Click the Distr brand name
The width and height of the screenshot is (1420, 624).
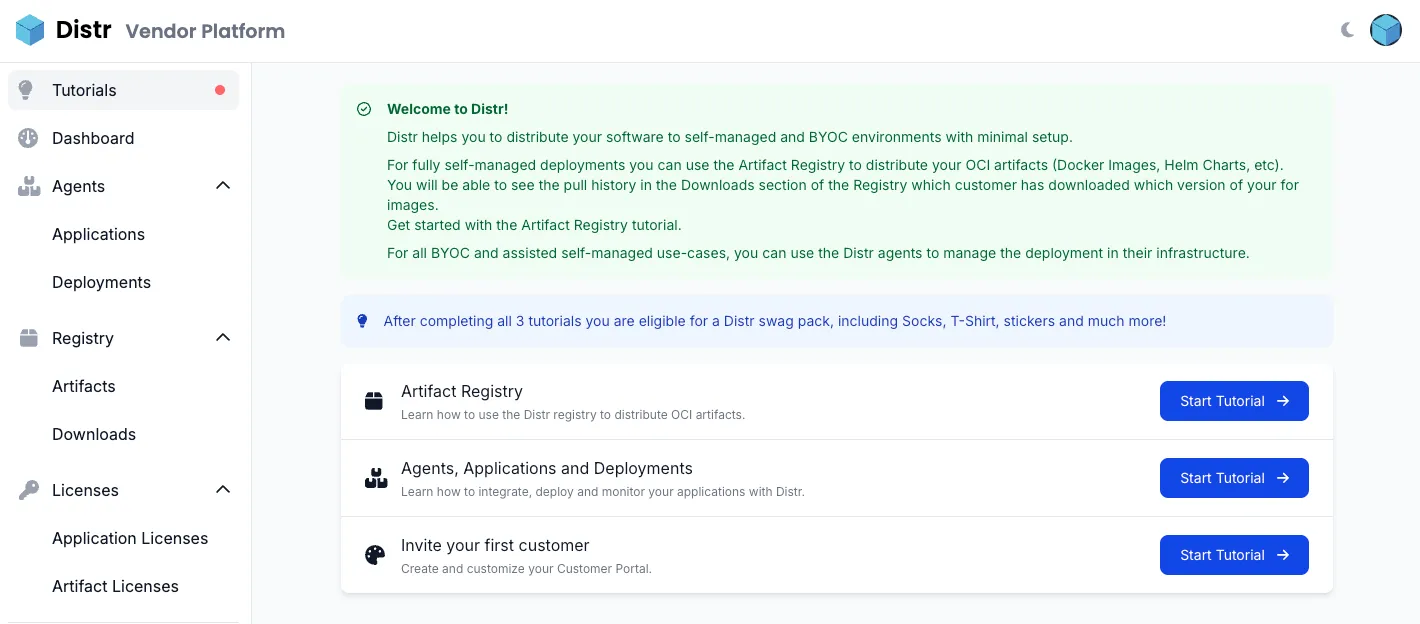tap(84, 30)
